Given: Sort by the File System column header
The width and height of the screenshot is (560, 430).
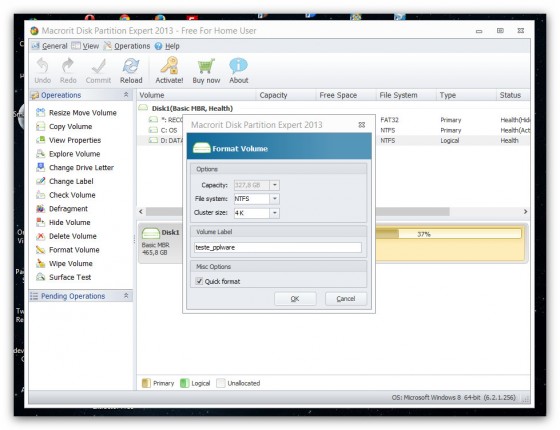Looking at the screenshot, I should [x=406, y=95].
